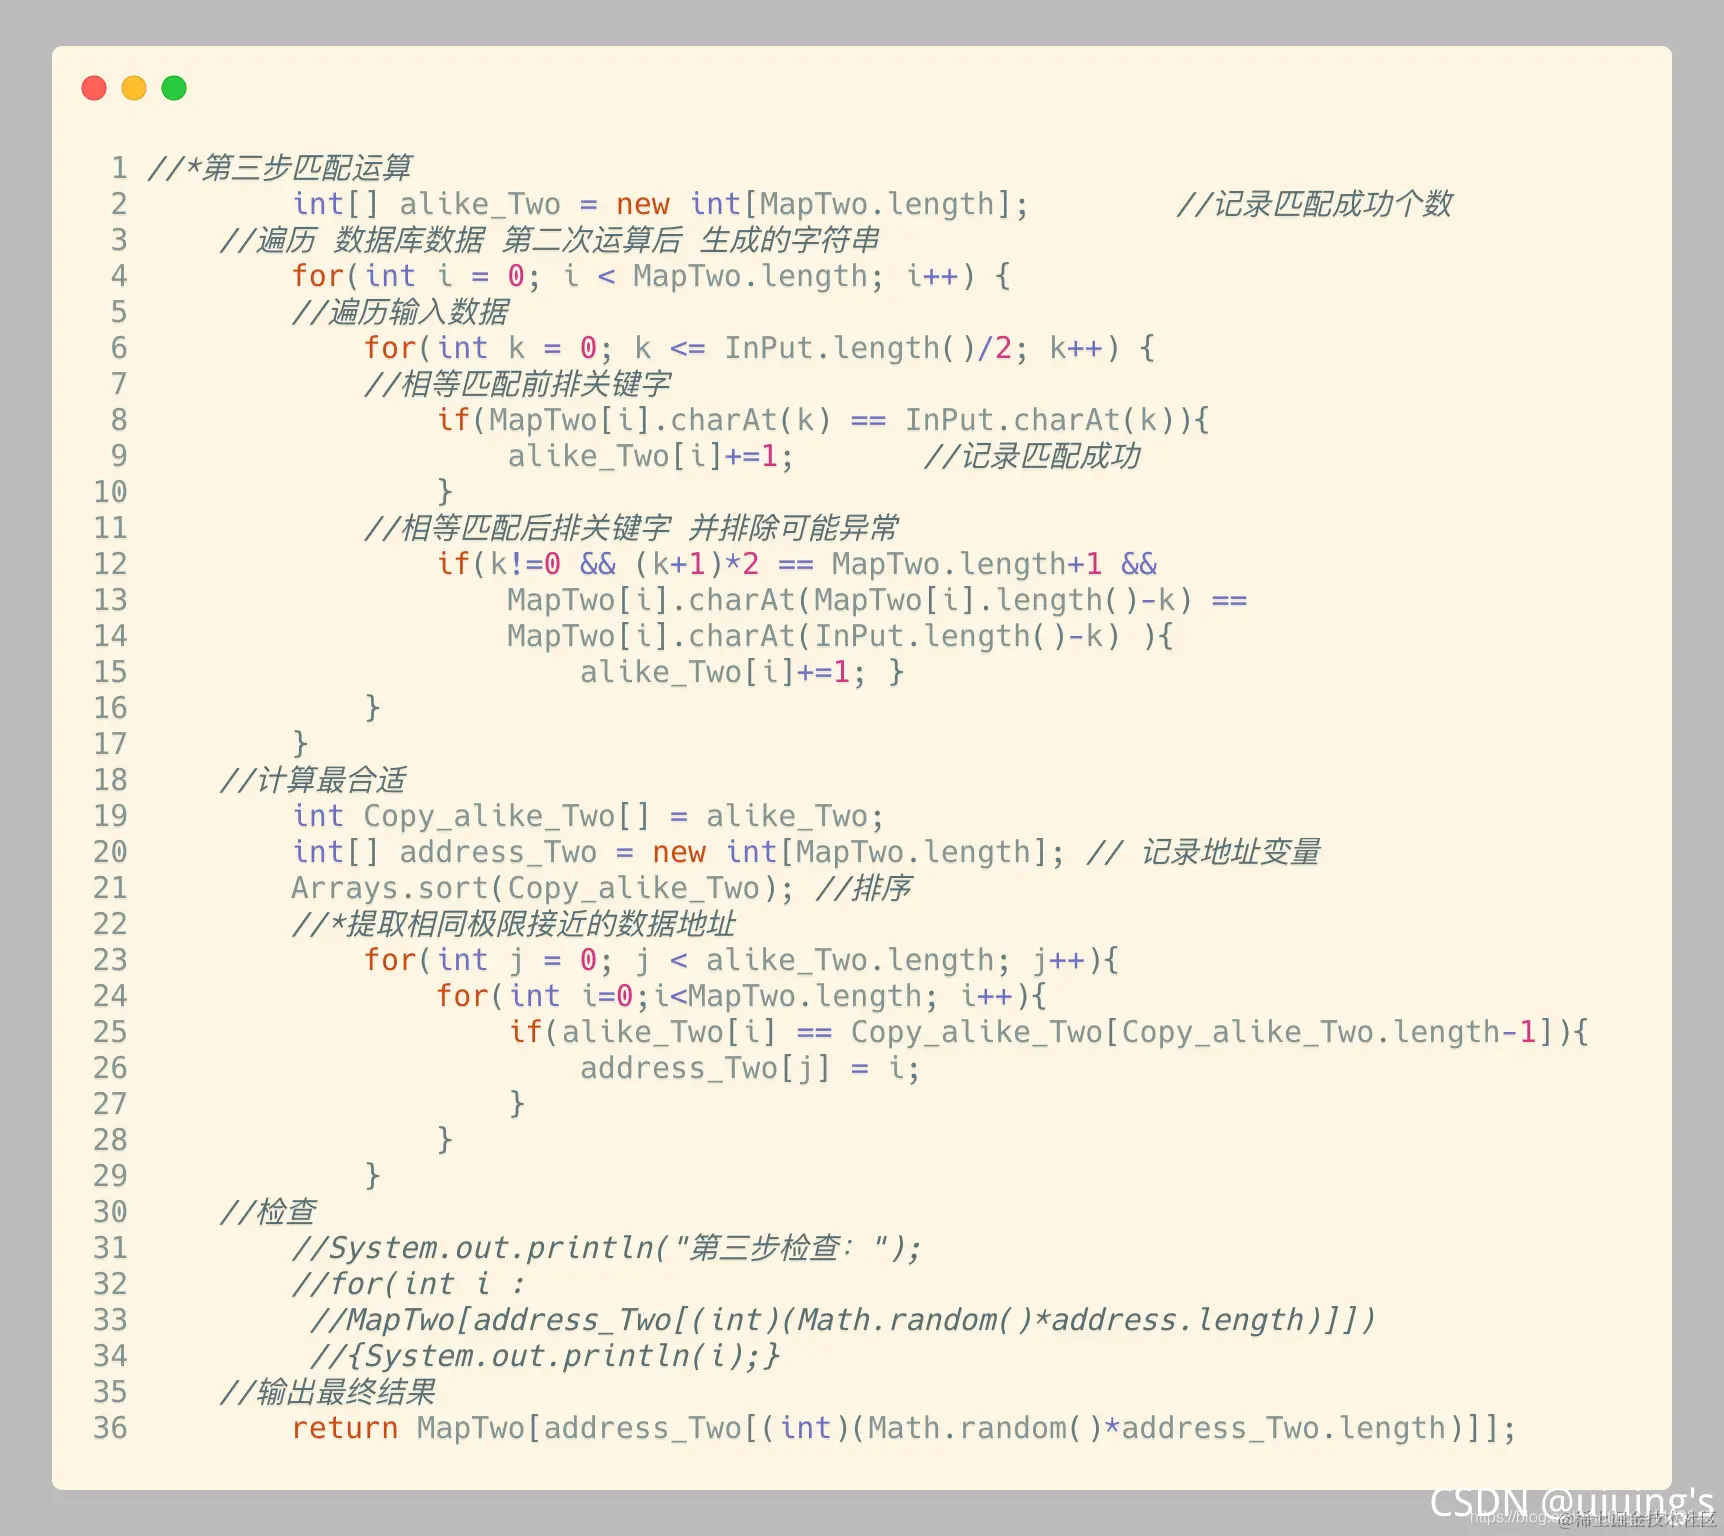Click the yellow minimize dot
This screenshot has height=1536, width=1724.
134,88
